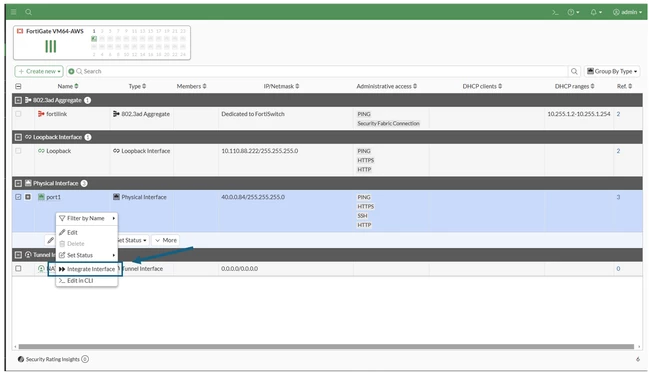Choose Integrate Interface menu entry
The height and width of the screenshot is (372, 649).
(87, 269)
